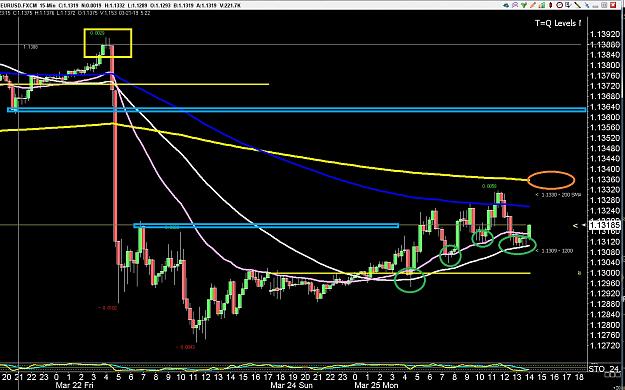Click the 1.13360 price axis label
The width and height of the screenshot is (625, 390).
pos(604,179)
